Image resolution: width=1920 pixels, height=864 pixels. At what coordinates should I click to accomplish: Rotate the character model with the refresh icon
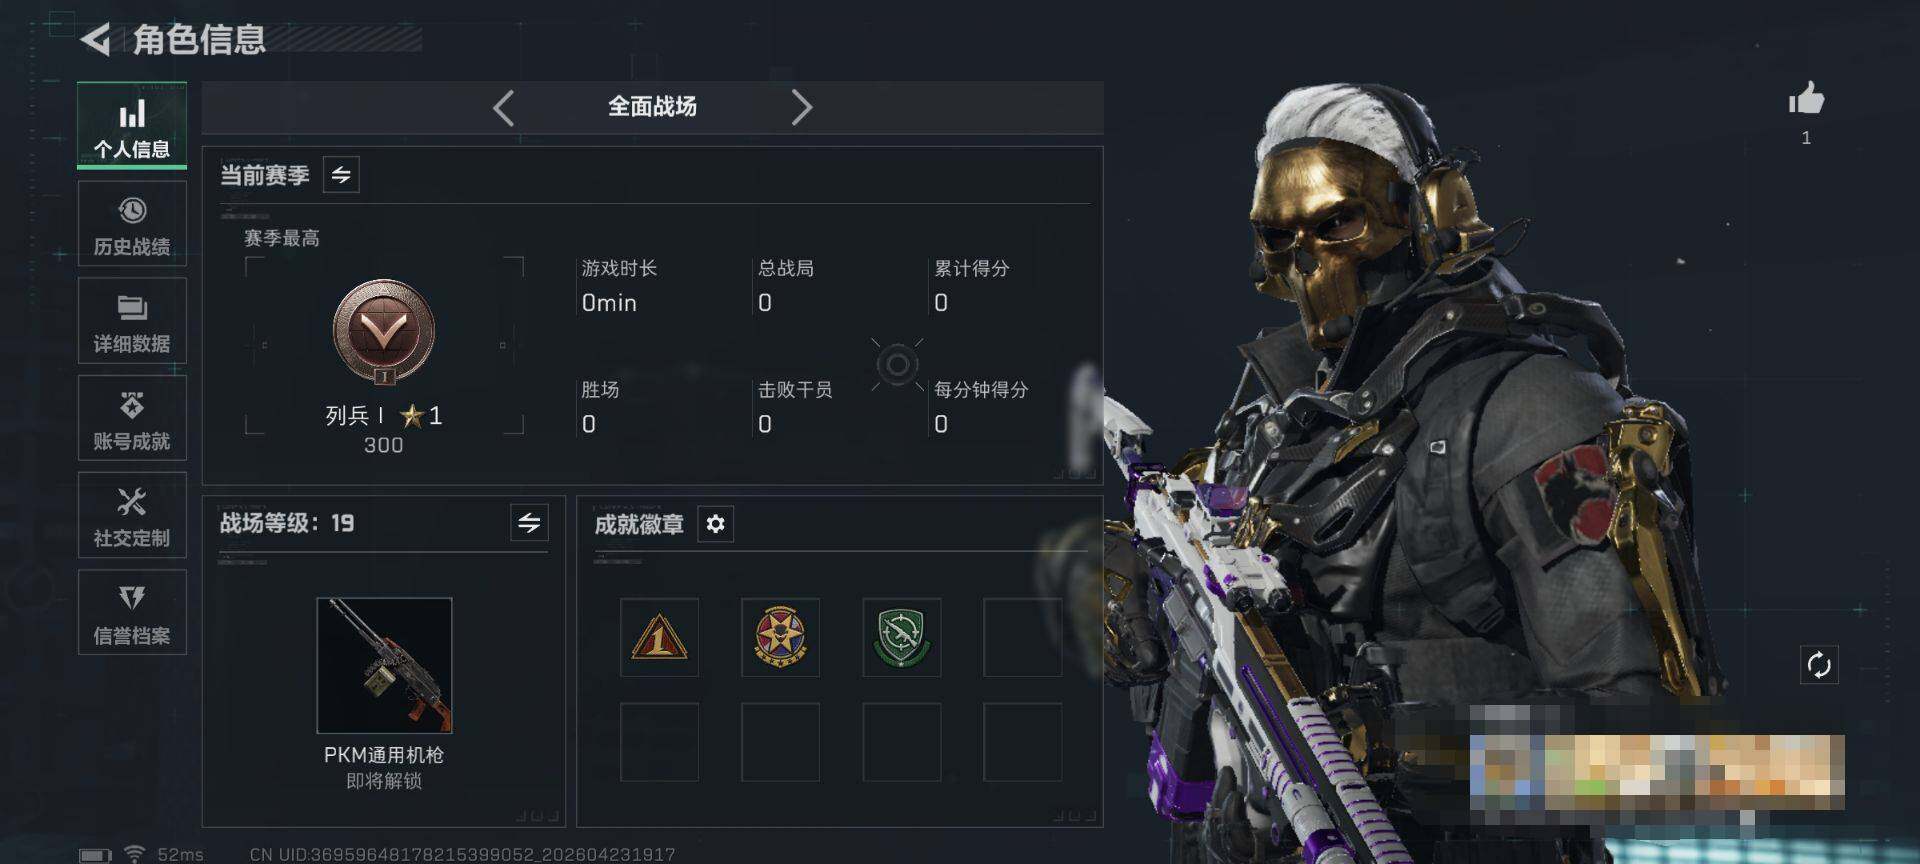1818,665
